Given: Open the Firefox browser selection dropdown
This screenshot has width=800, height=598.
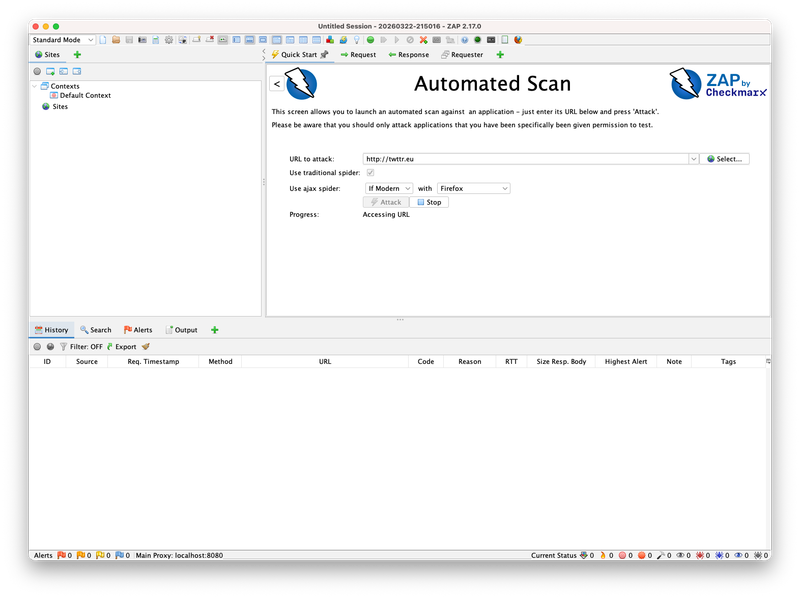Looking at the screenshot, I should click(x=474, y=188).
